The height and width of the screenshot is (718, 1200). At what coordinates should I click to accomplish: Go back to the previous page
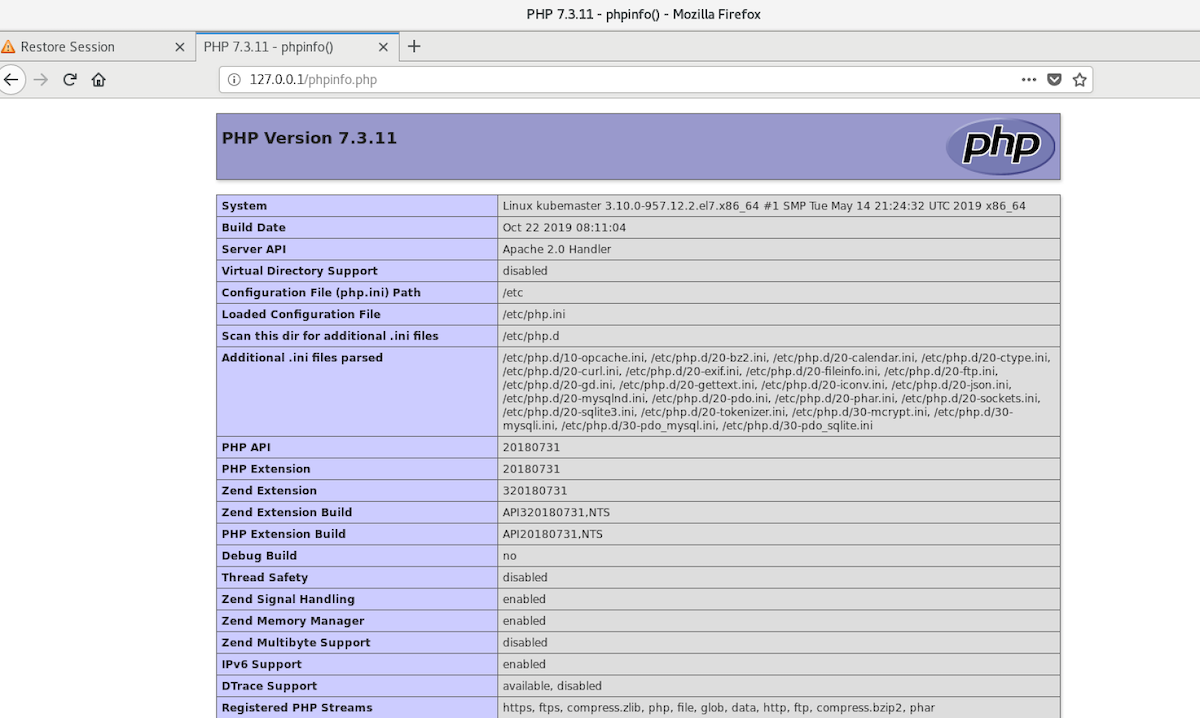11,80
